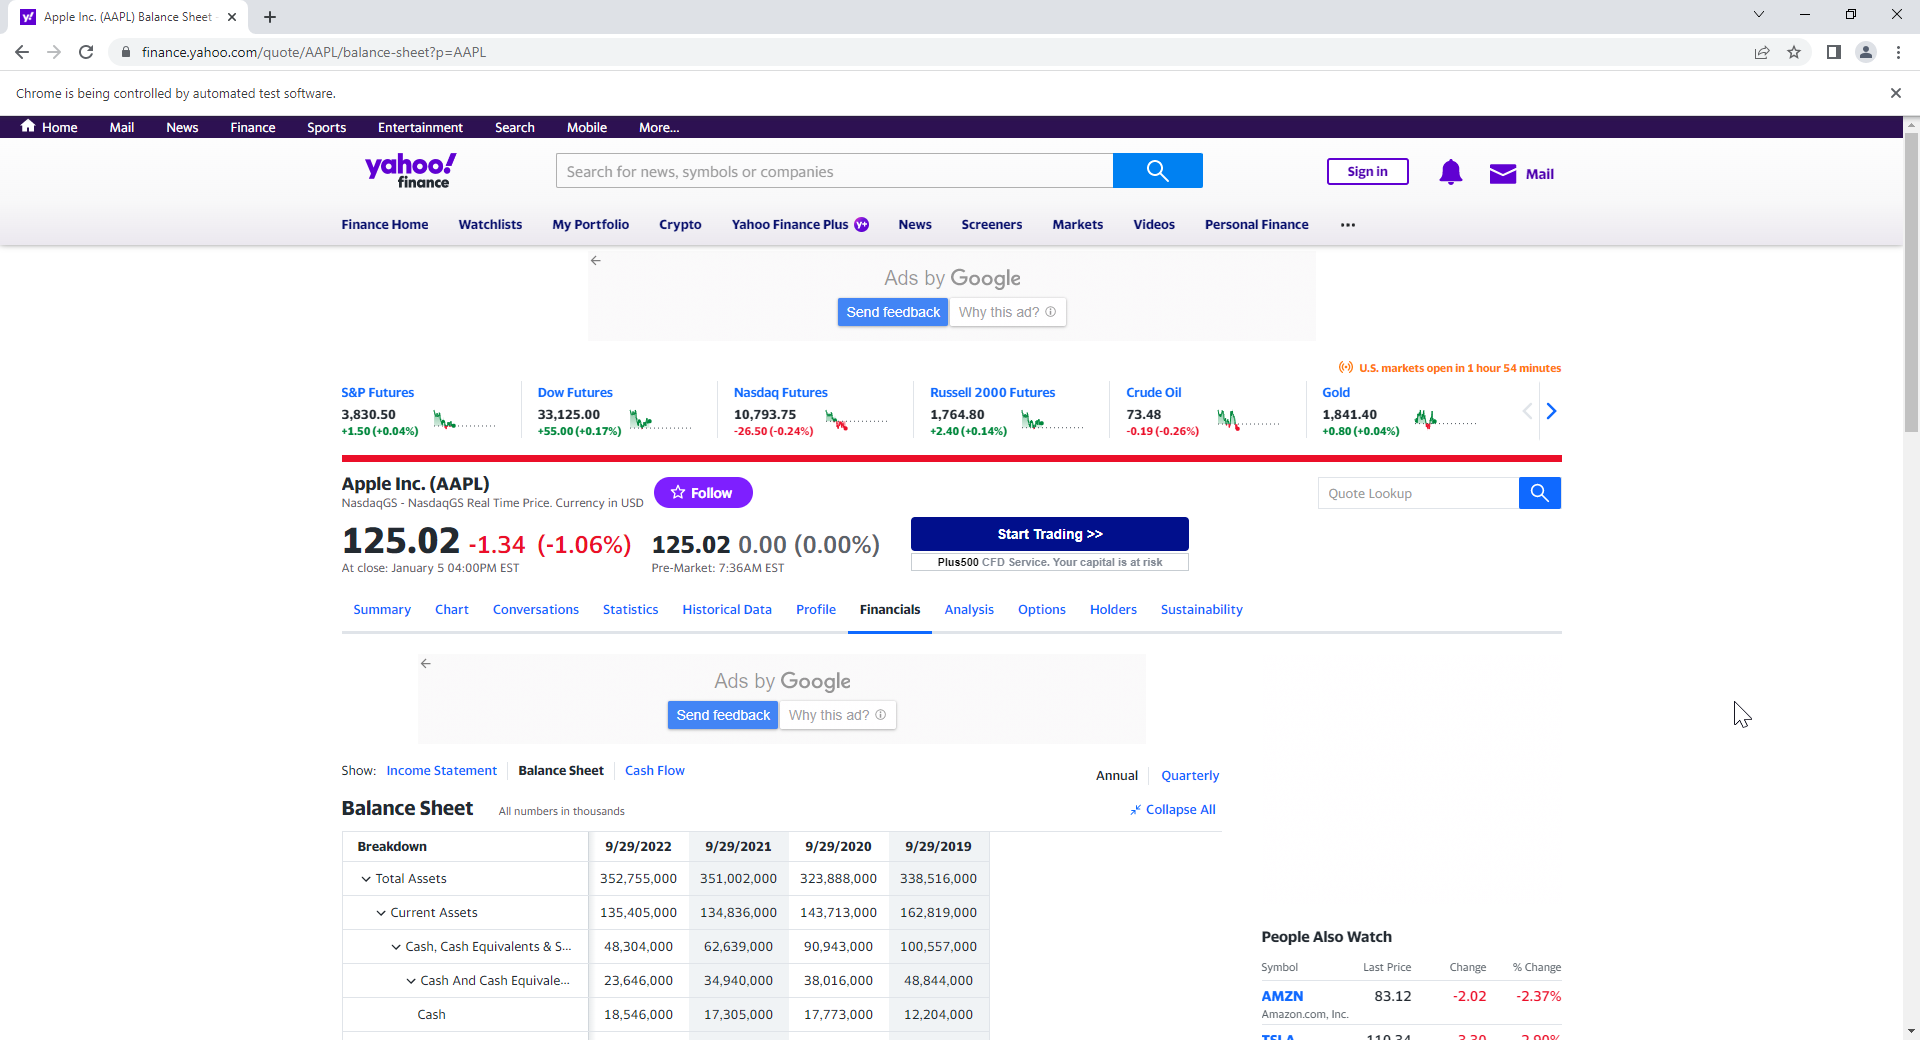Open notifications bell icon
The width and height of the screenshot is (1920, 1040).
1450,173
